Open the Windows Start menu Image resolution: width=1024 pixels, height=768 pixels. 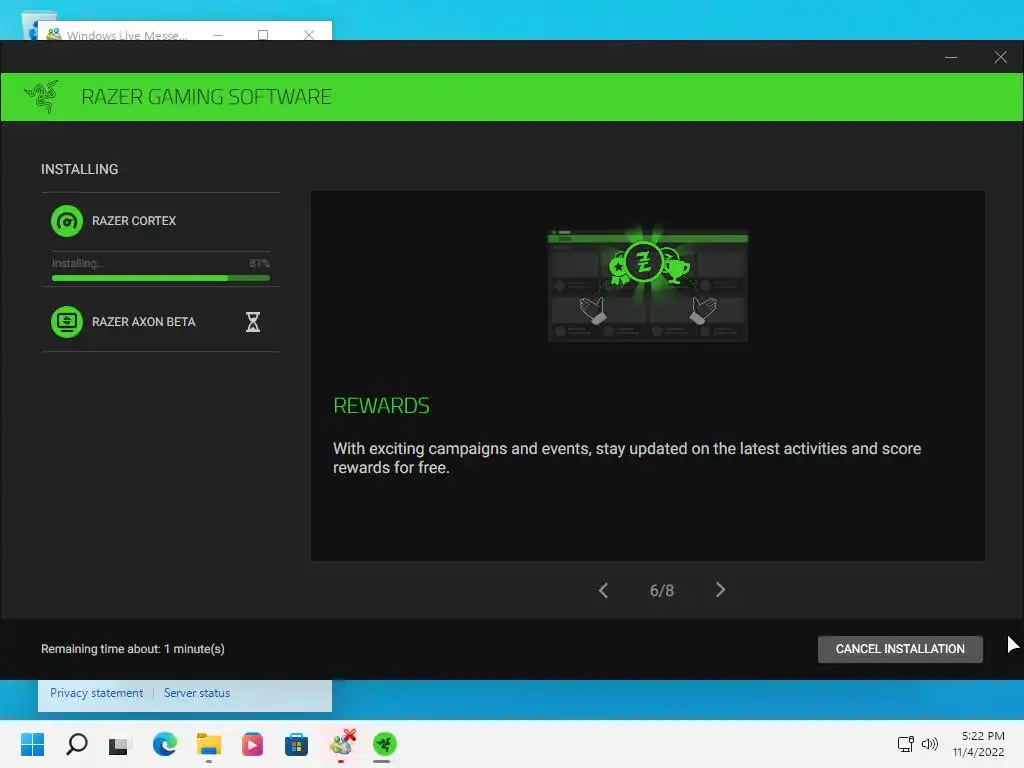(x=33, y=744)
